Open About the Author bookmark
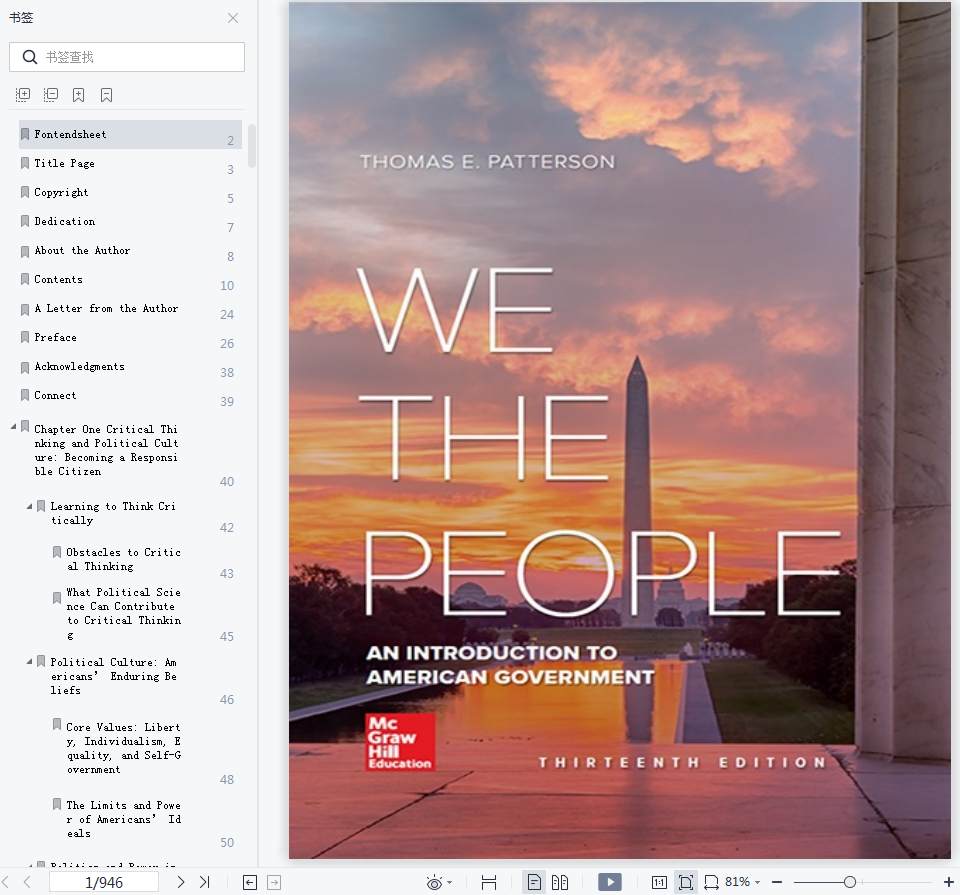Viewport: 960px width, 895px height. (x=82, y=250)
